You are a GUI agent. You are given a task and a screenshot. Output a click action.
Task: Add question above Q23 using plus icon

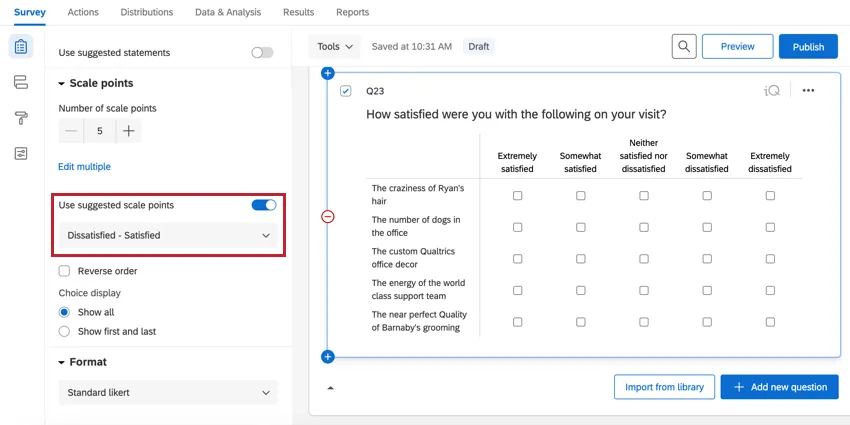(x=327, y=73)
